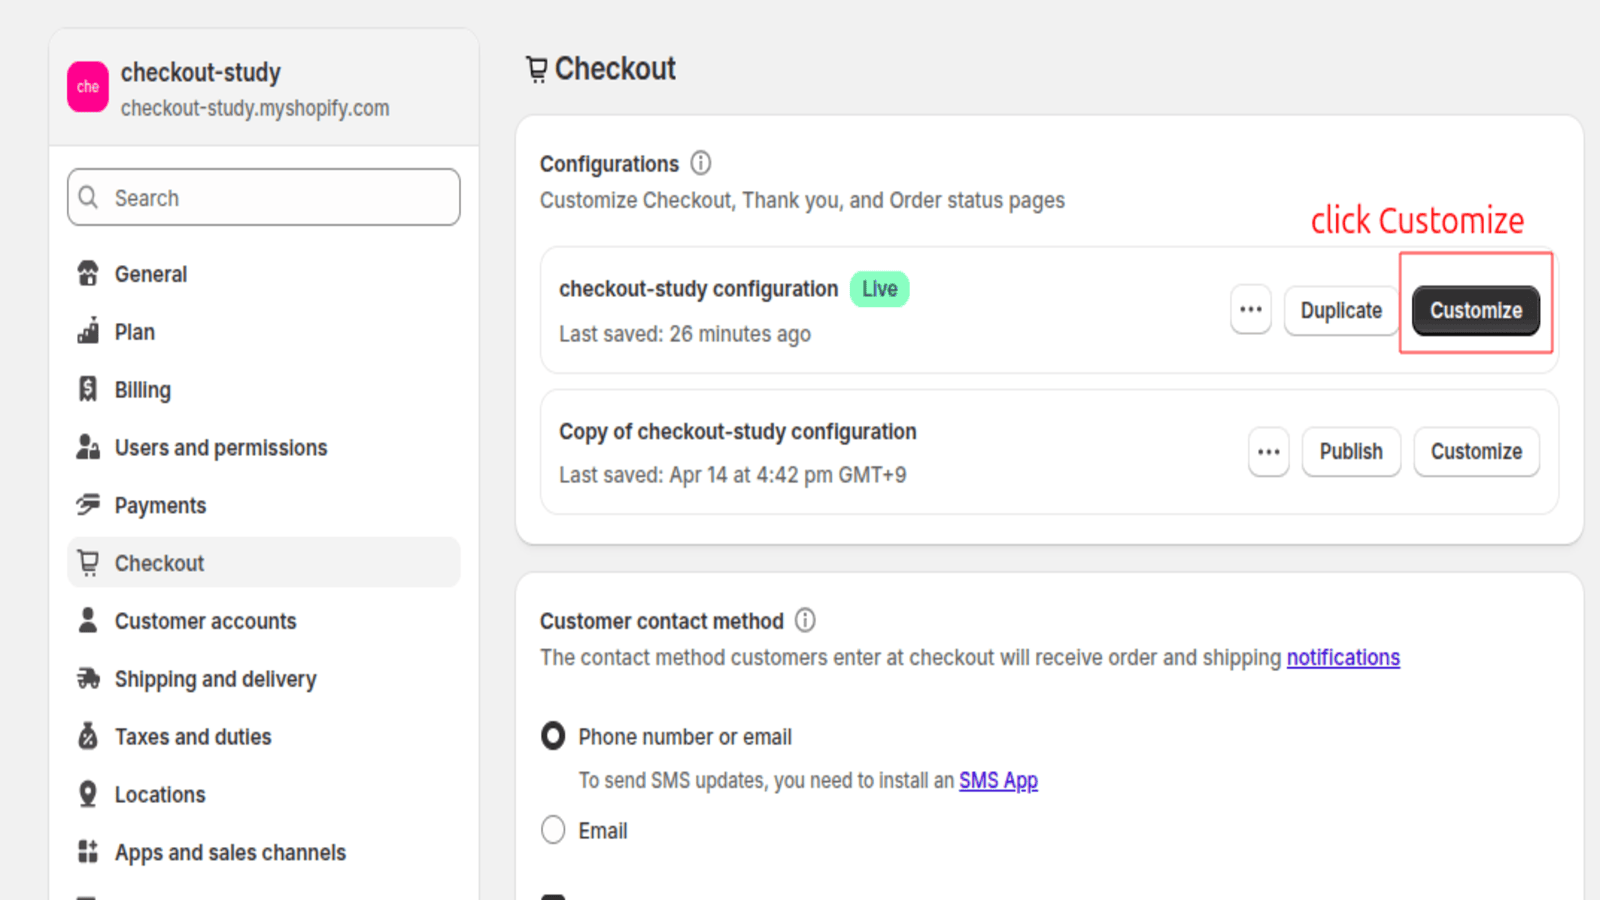Click 'Last saved: Apr 14 at 4:42 pm' text
Screen dimensions: 1600x900
(733, 475)
